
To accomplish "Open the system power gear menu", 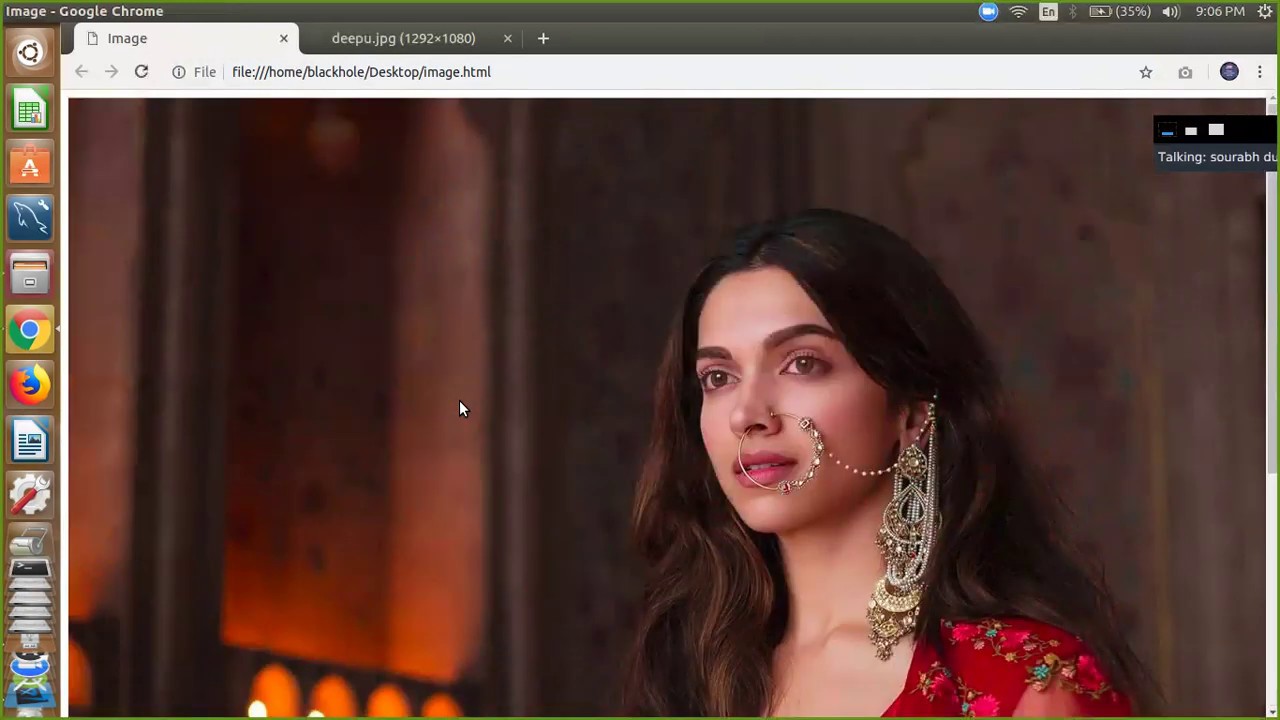I will point(1265,12).
